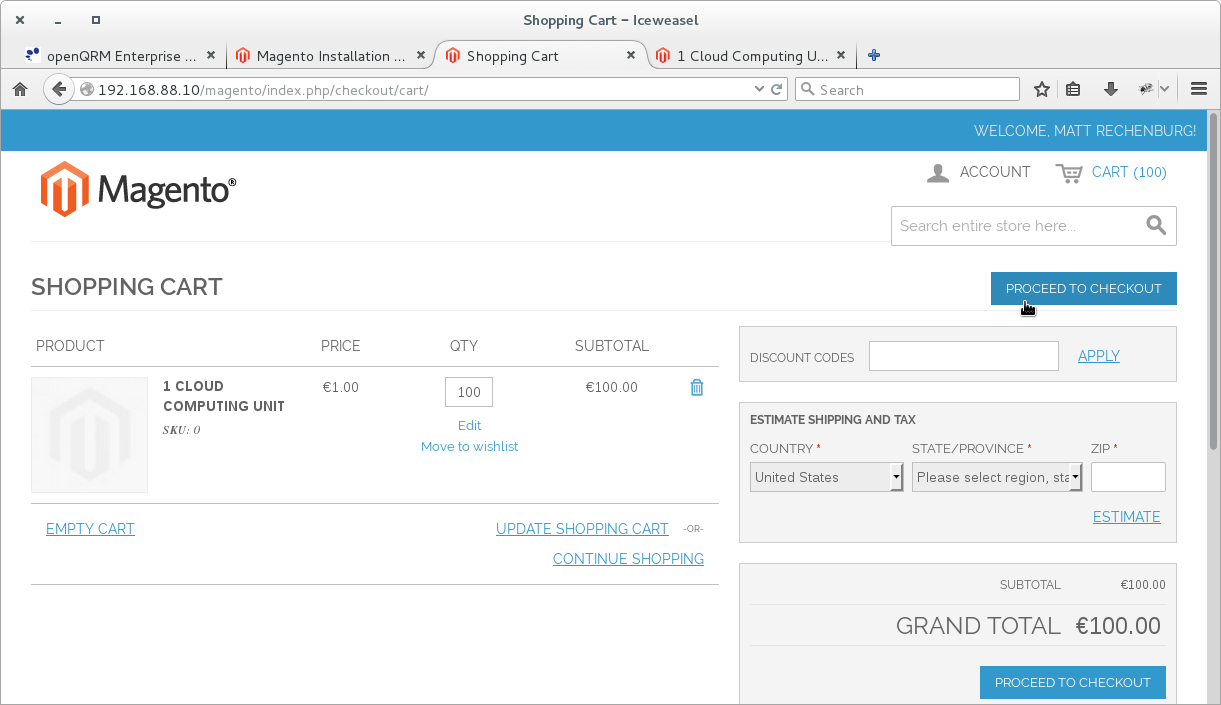This screenshot has width=1221, height=705.
Task: Focus the ZIP input field
Action: (x=1128, y=477)
